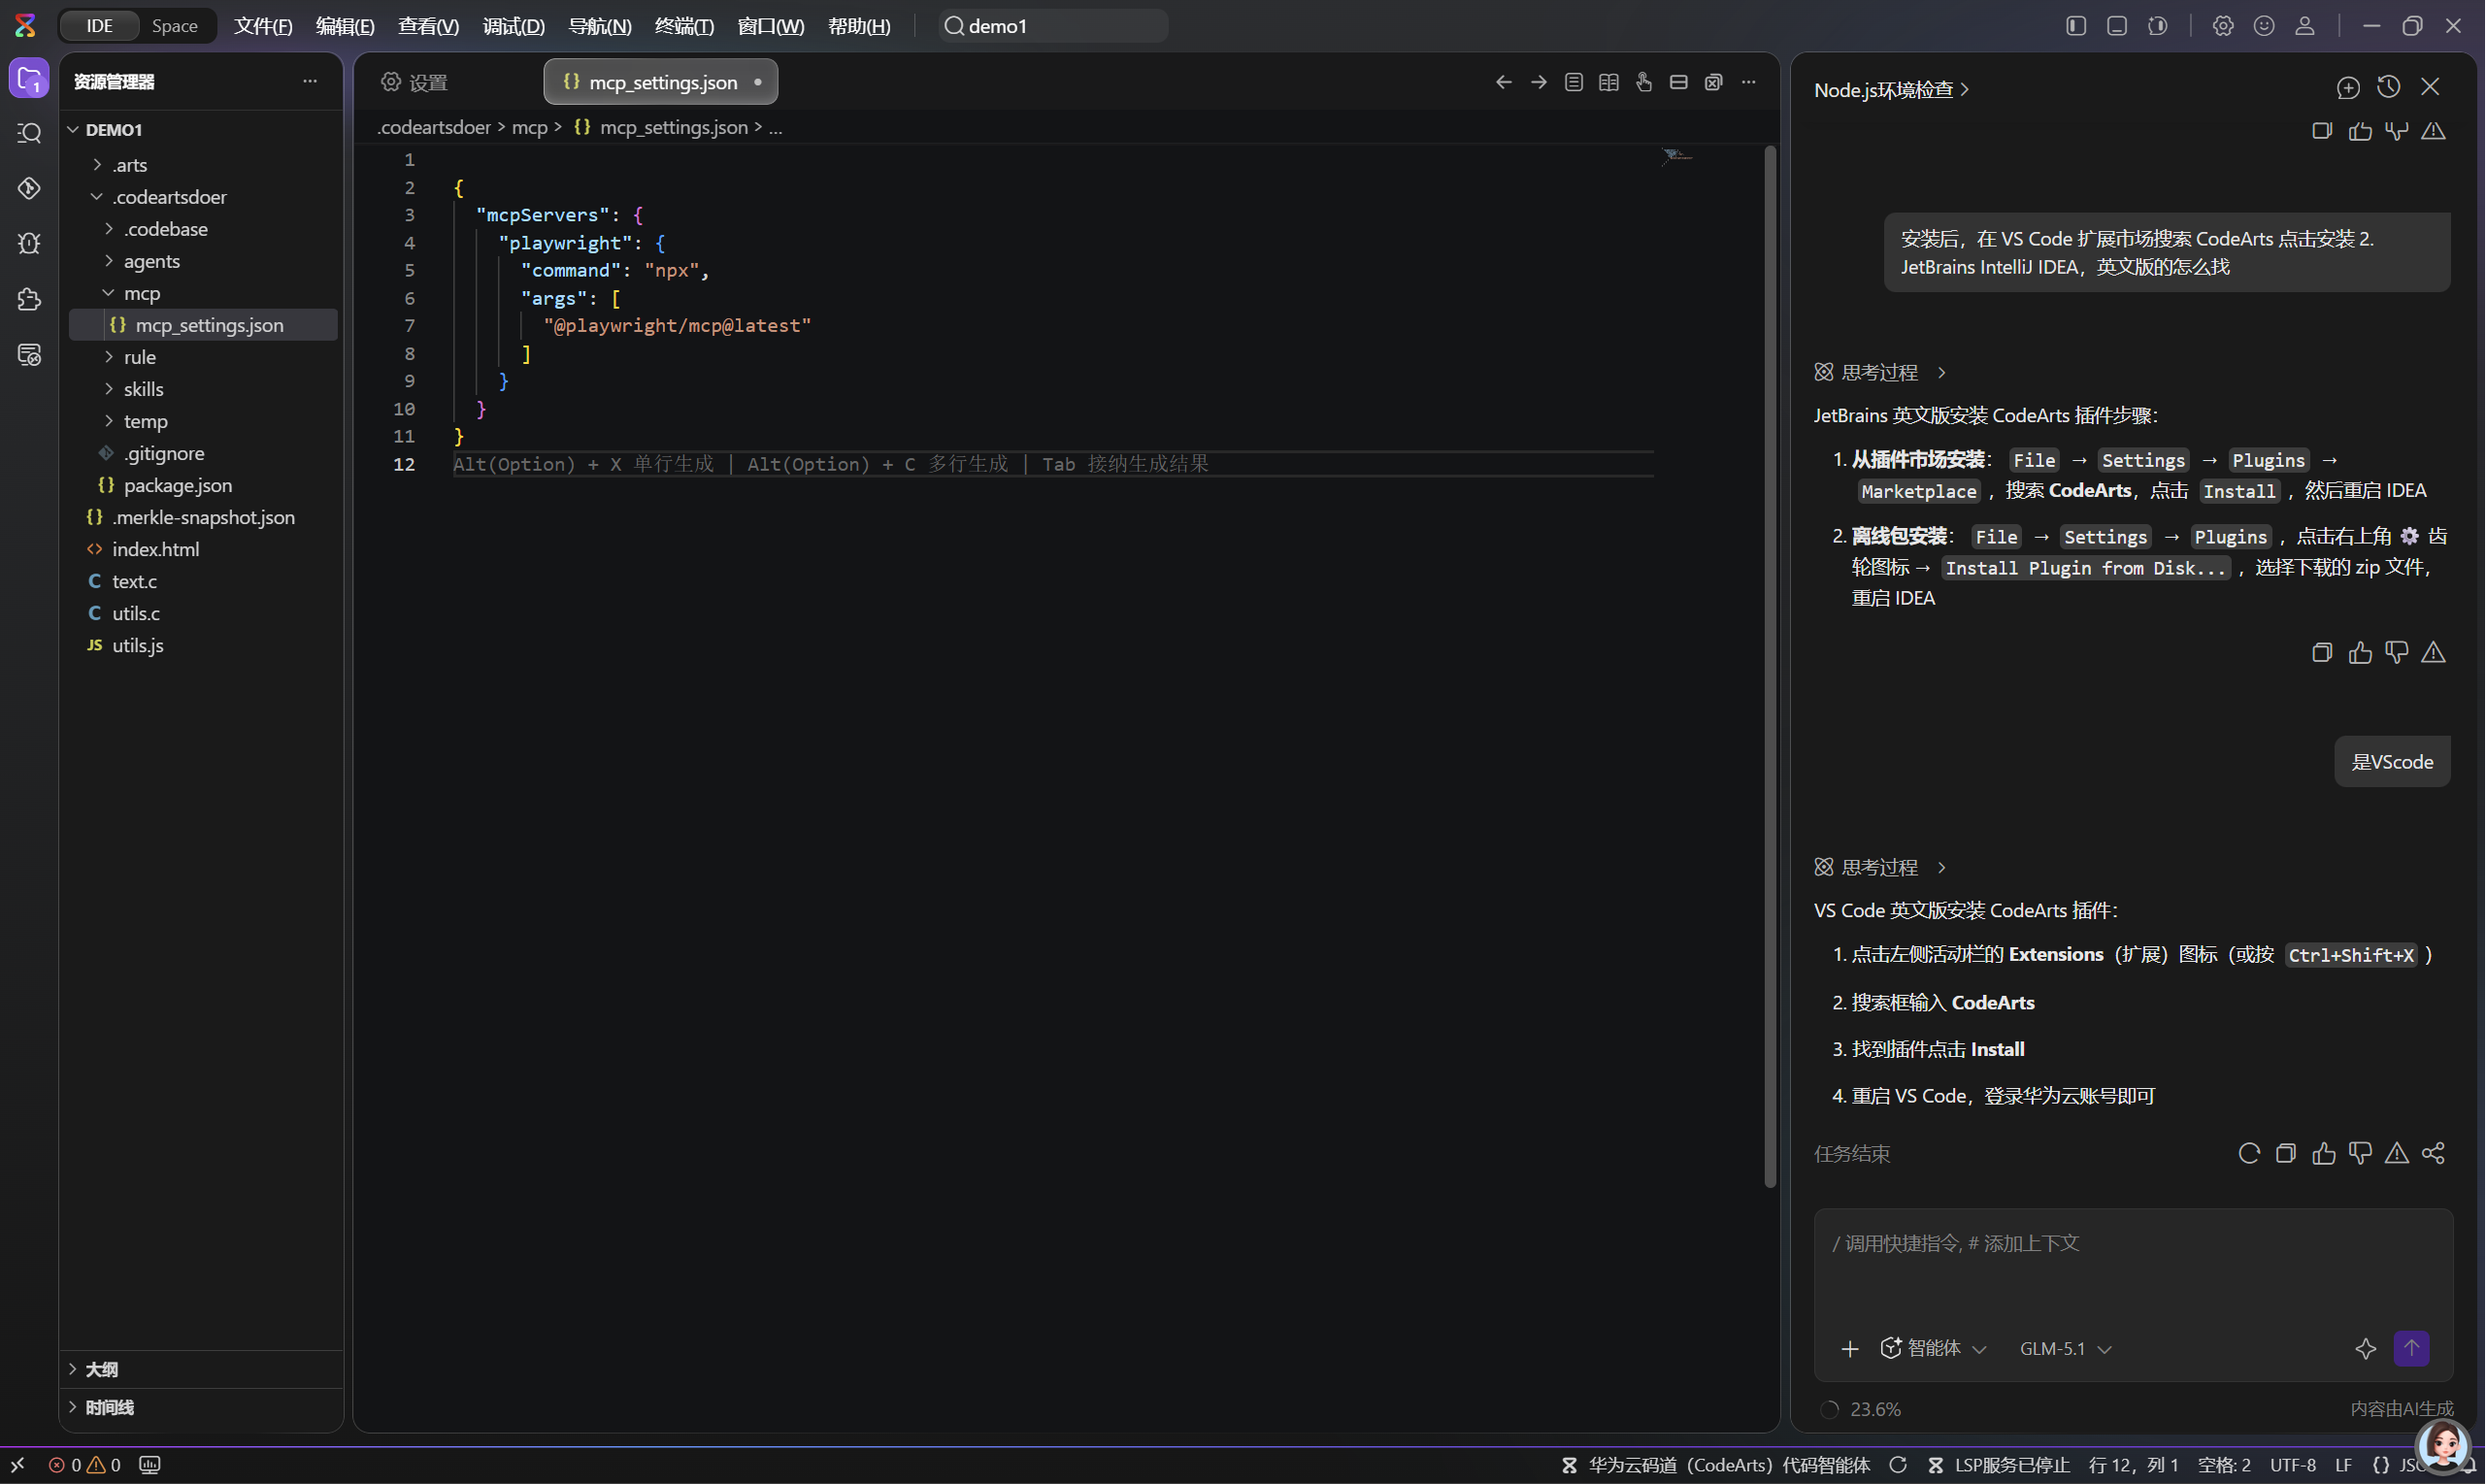
Task: Open more editor actions ellipsis
Action: (1749, 82)
